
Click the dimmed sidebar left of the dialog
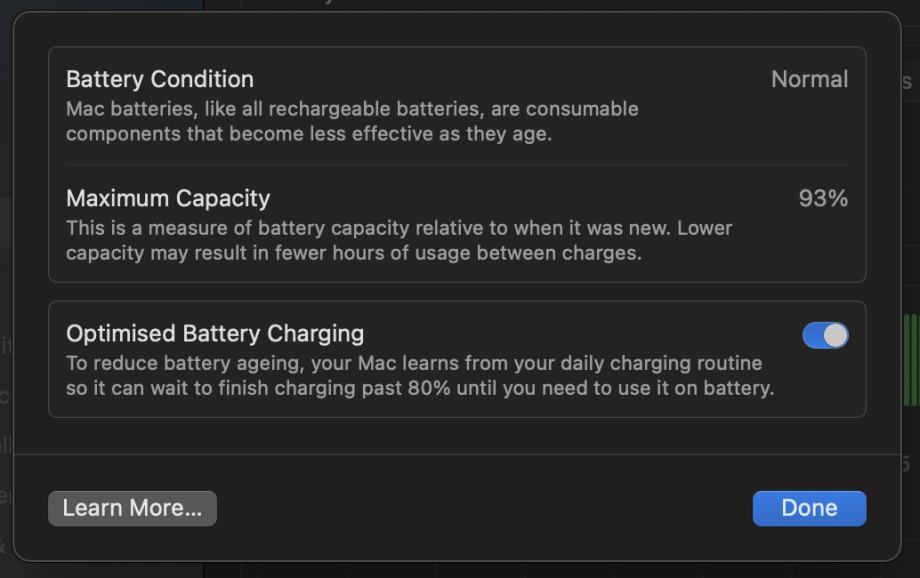pyautogui.click(x=6, y=300)
